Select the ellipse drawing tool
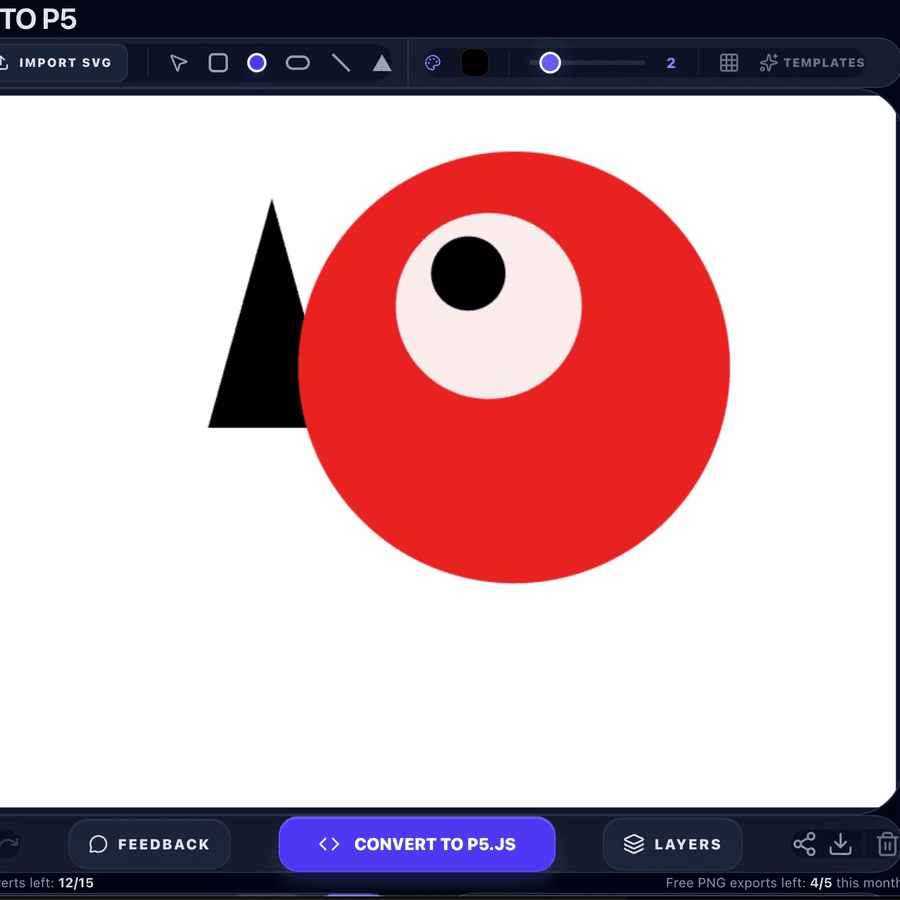 pyautogui.click(x=298, y=62)
